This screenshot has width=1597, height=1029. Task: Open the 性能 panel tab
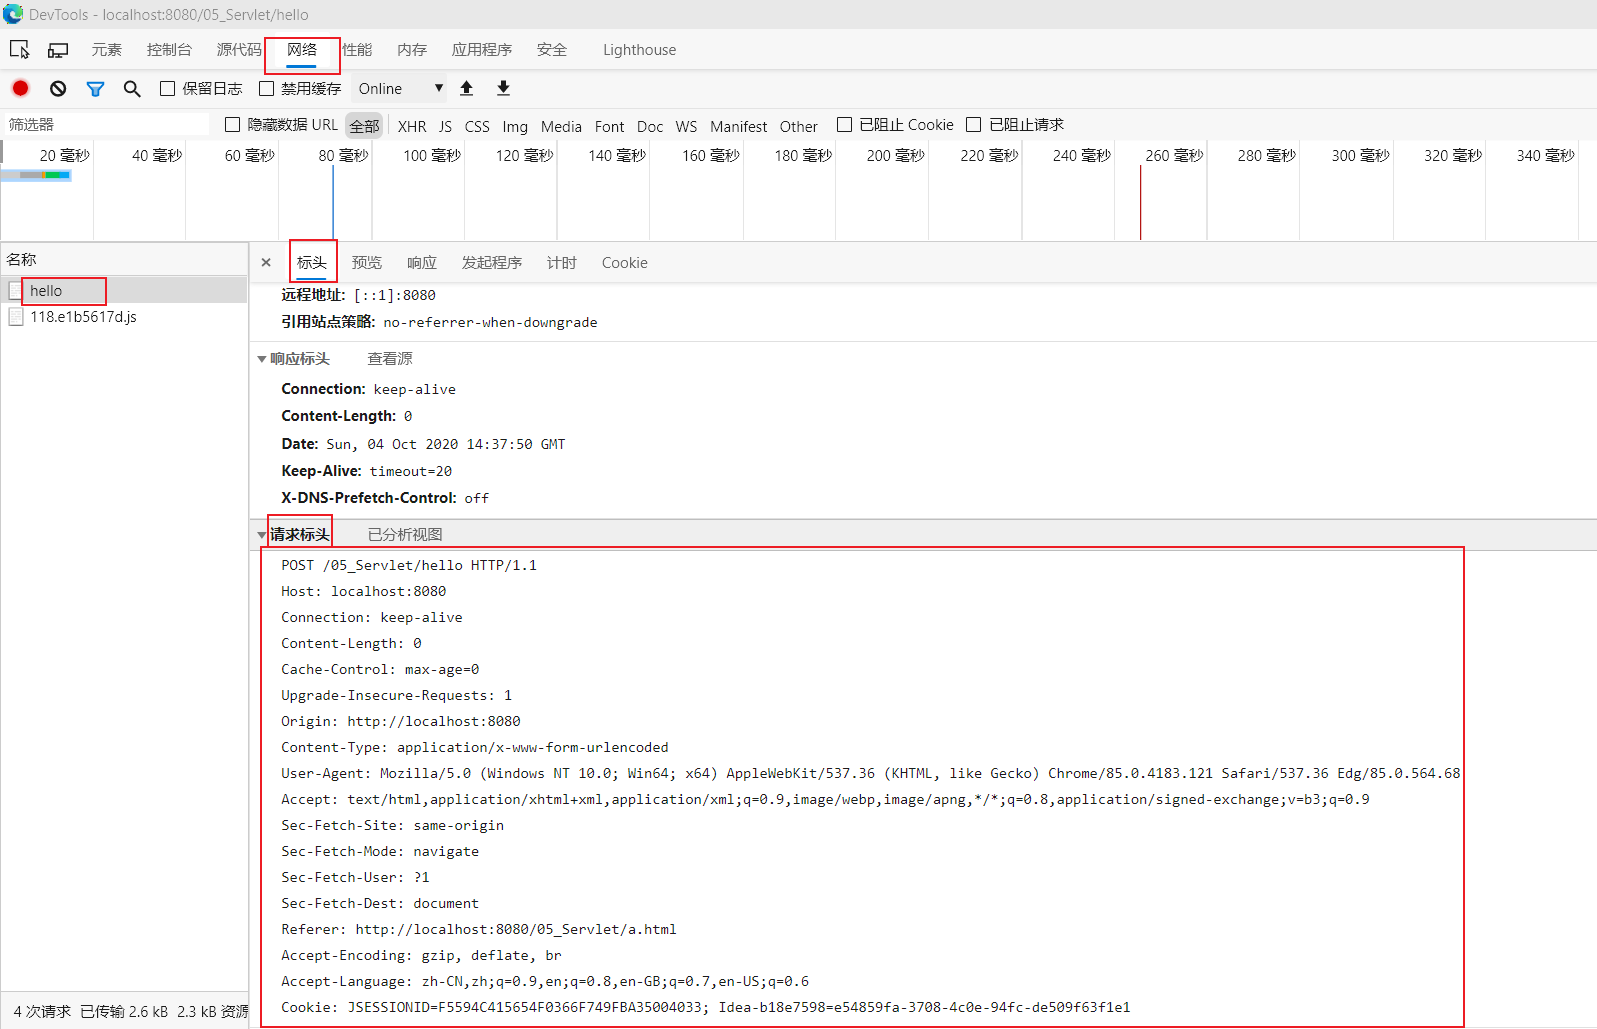pyautogui.click(x=357, y=49)
